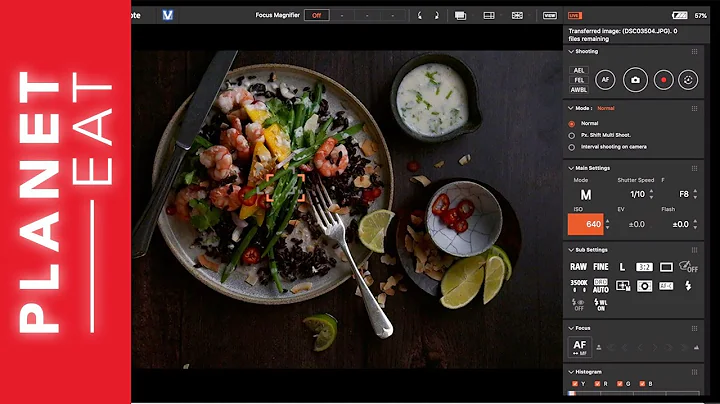Viewport: 720px width, 404px height.
Task: Click the DRO AUTO setting
Action: pyautogui.click(x=601, y=286)
